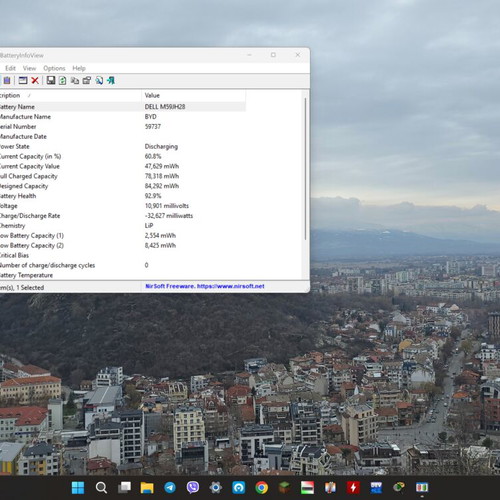Screen dimensions: 500x500
Task: Click the purple clipboard toolbar icon
Action: 7,80
